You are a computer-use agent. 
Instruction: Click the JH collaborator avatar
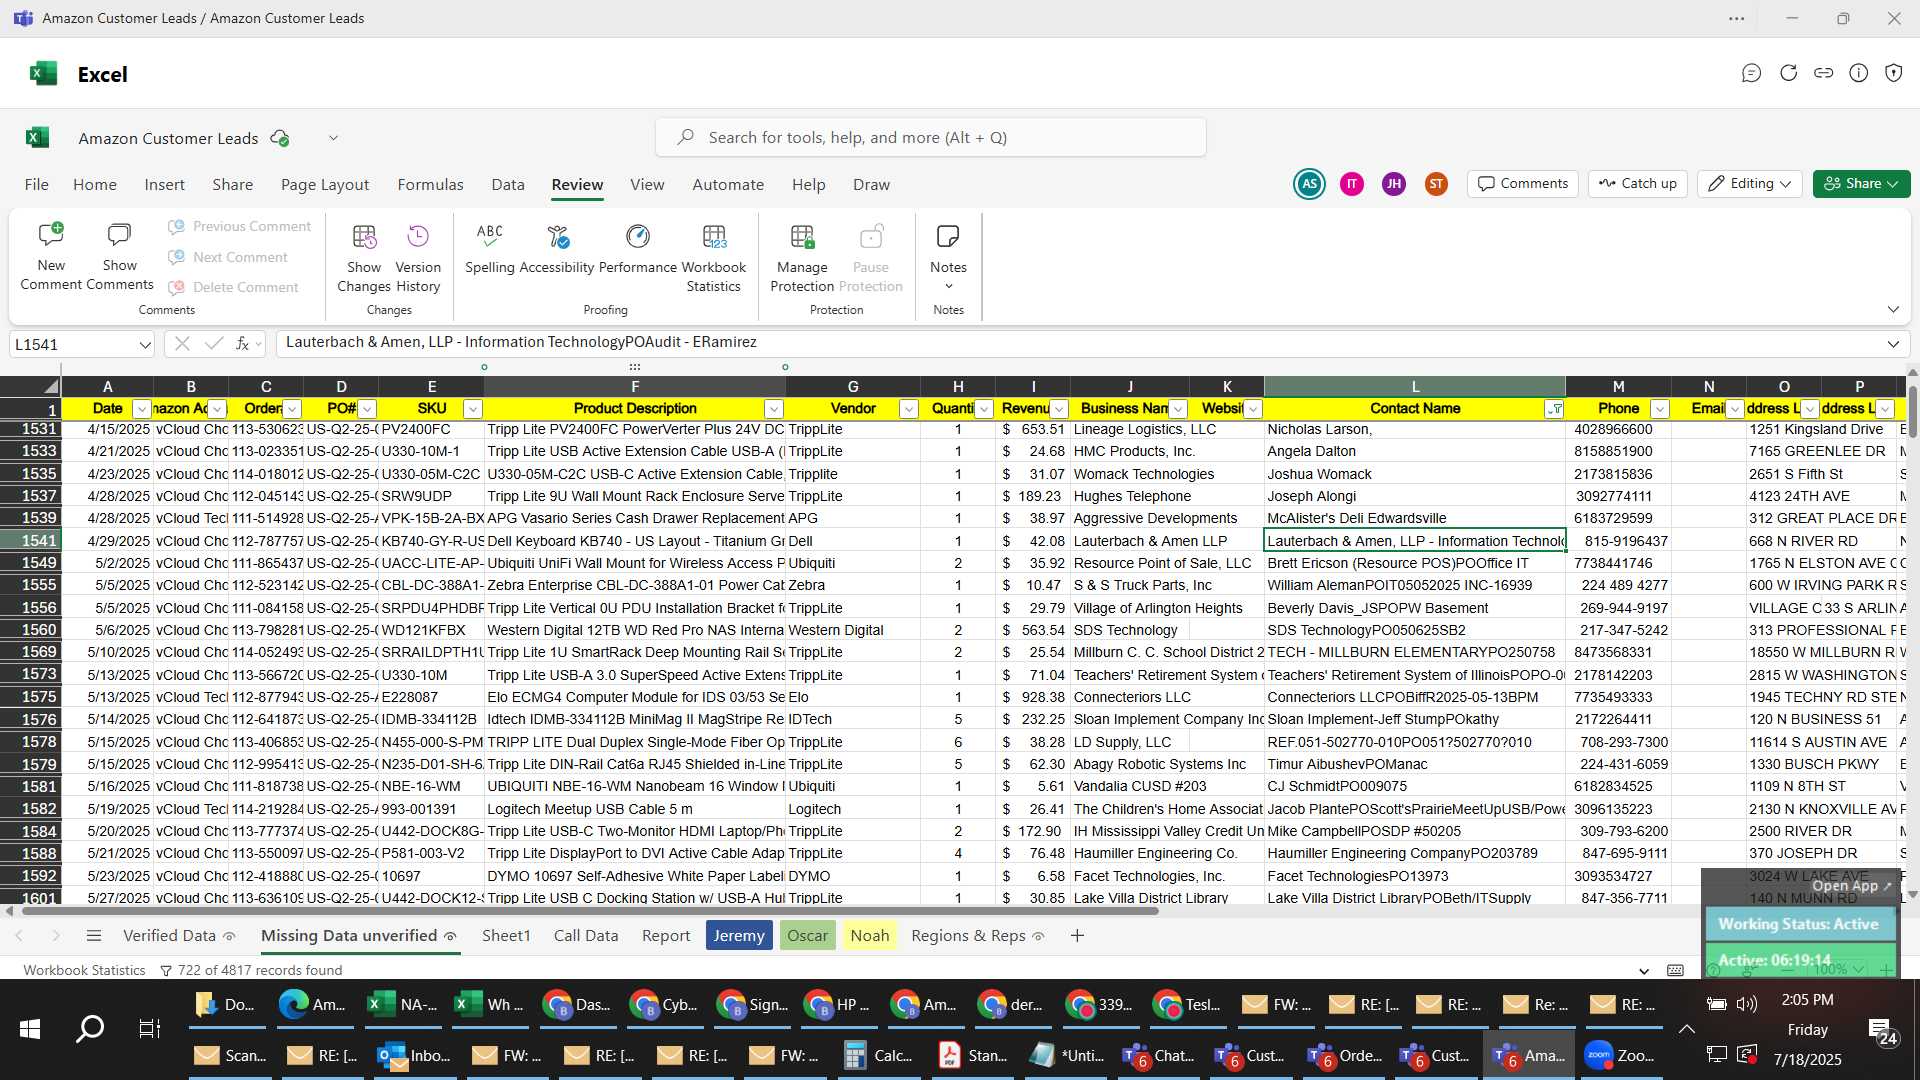click(1394, 184)
